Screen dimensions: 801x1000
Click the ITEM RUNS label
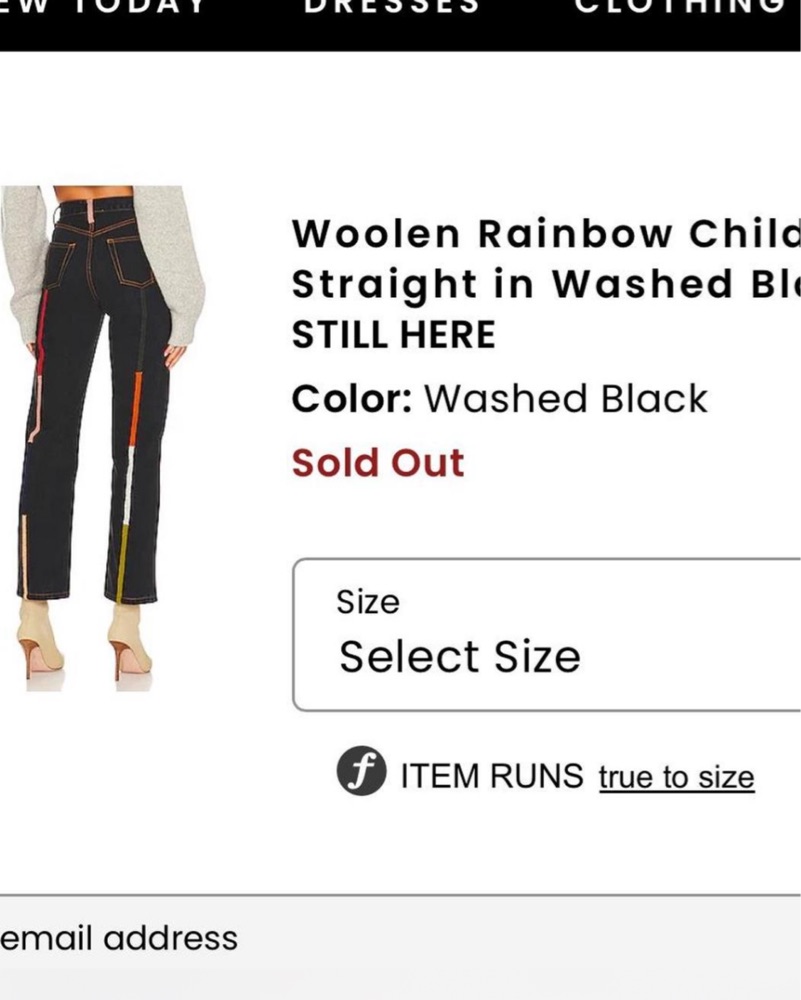[491, 776]
